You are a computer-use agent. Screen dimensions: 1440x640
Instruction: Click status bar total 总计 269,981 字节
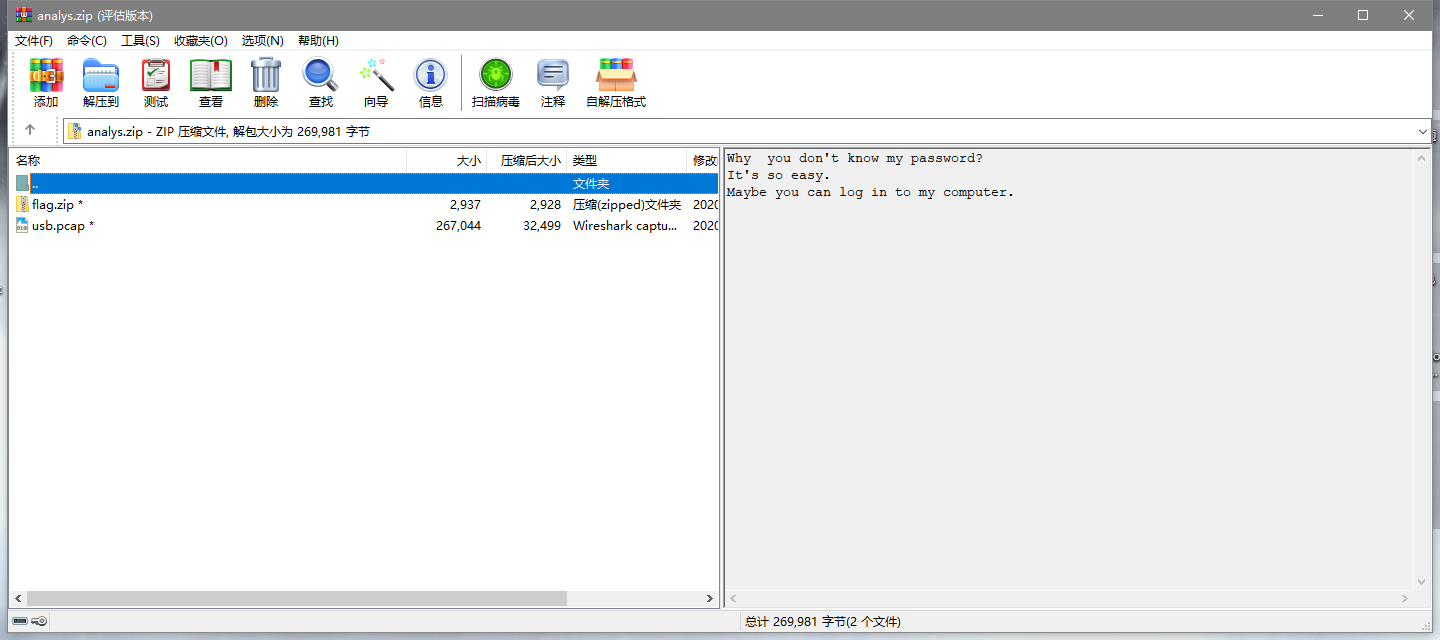pyautogui.click(x=822, y=622)
